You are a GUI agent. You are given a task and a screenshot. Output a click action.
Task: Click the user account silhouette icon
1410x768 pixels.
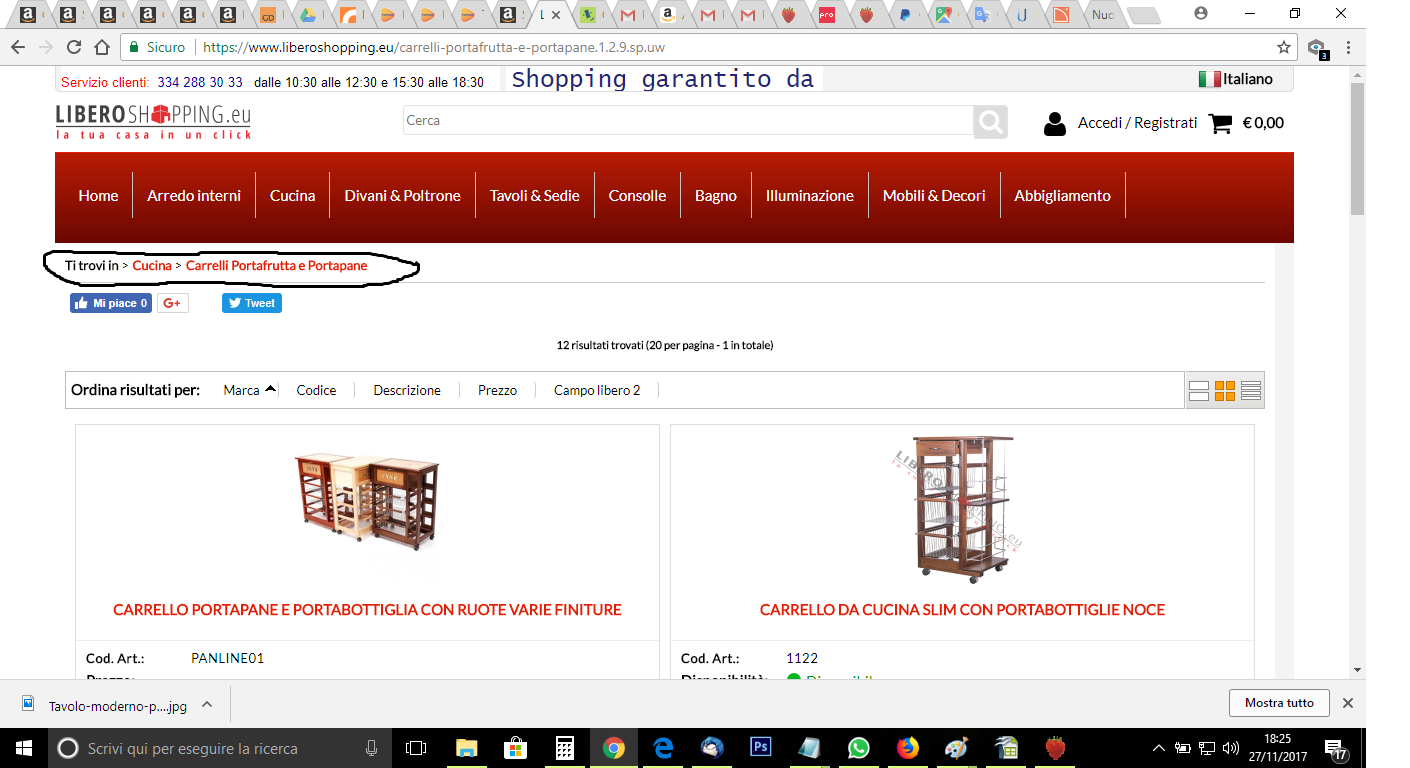tap(1054, 124)
